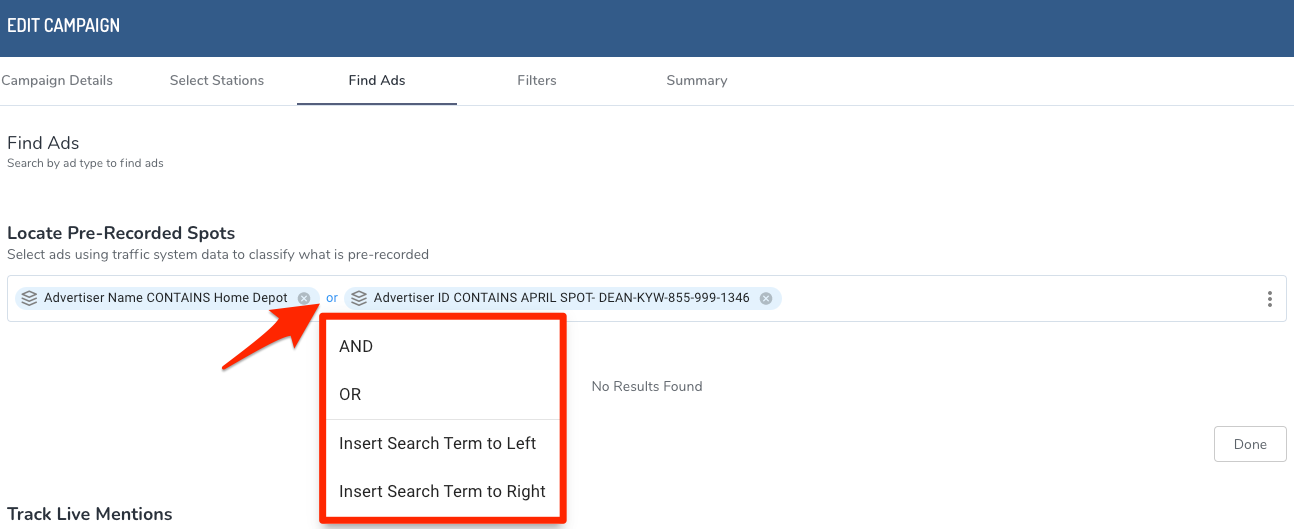Select Insert Search Term to Left
Image resolution: width=1294 pixels, height=529 pixels.
437,443
